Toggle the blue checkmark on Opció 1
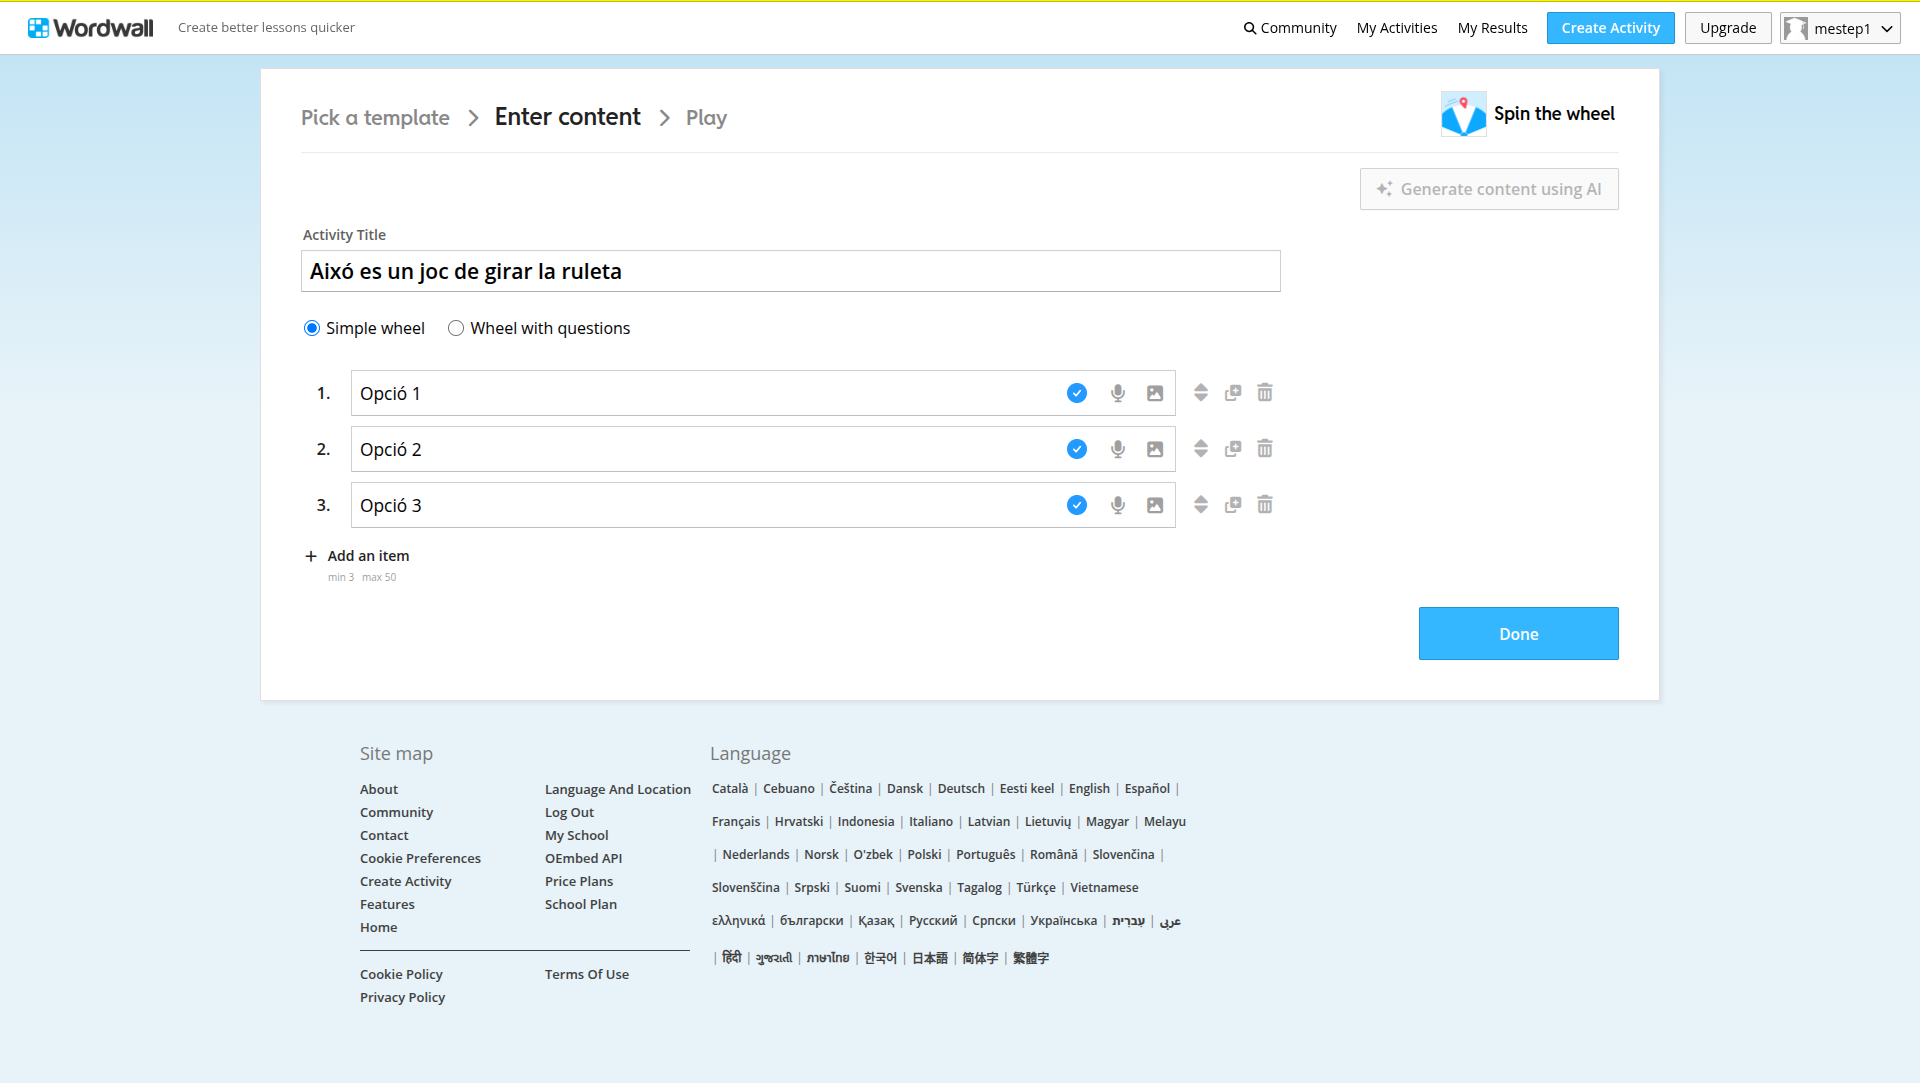Viewport: 1920px width, 1083px height. (x=1077, y=393)
